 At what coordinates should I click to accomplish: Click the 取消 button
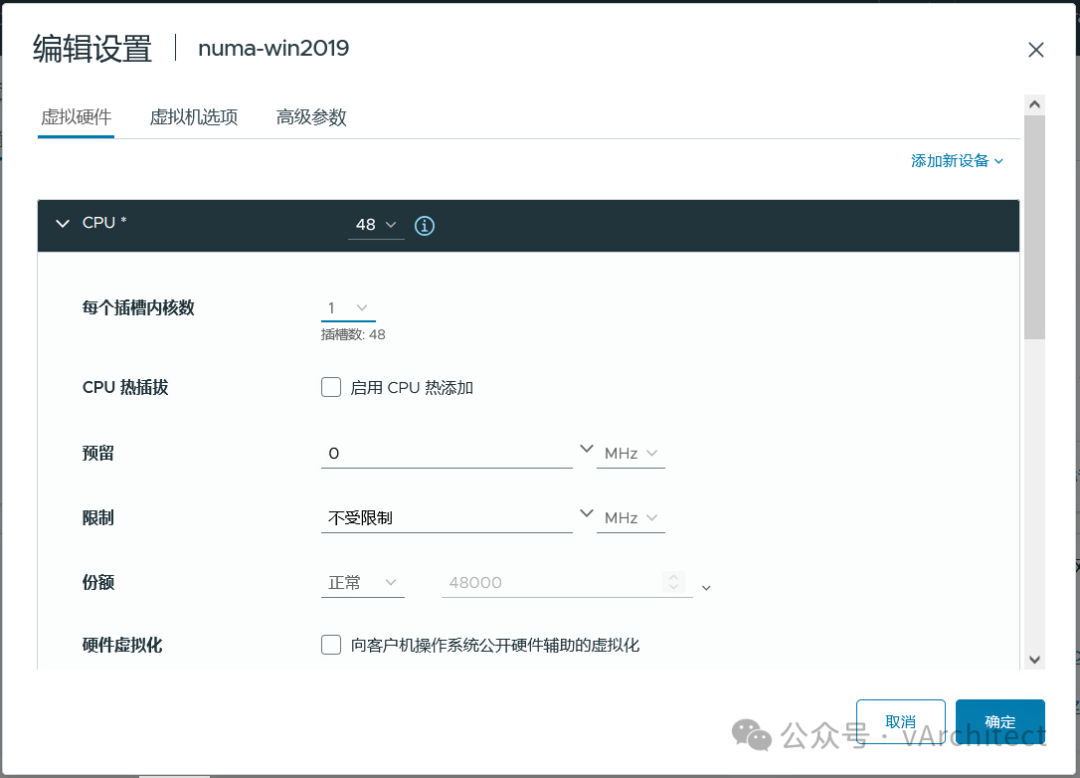coord(900,722)
